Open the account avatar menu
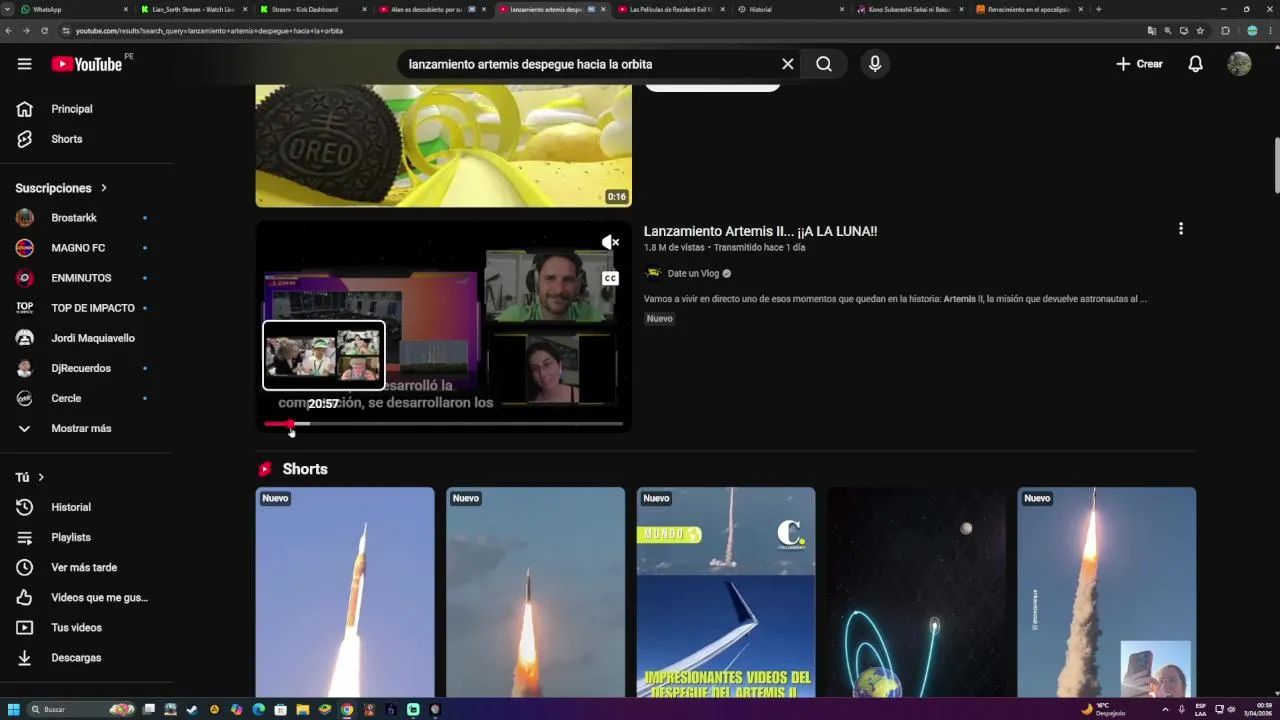Image resolution: width=1280 pixels, height=720 pixels. click(1239, 64)
